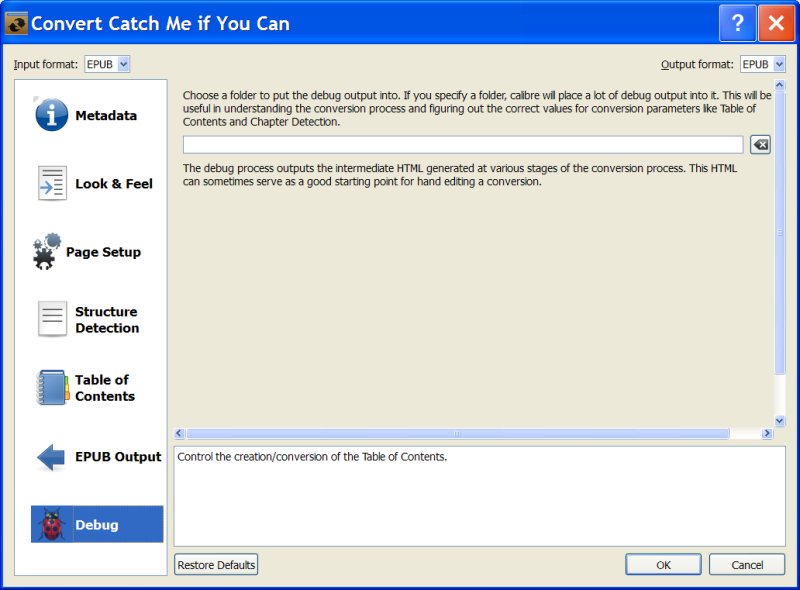Click the horizontal scrollbar thumb
This screenshot has height=590, width=800.
tap(458, 433)
